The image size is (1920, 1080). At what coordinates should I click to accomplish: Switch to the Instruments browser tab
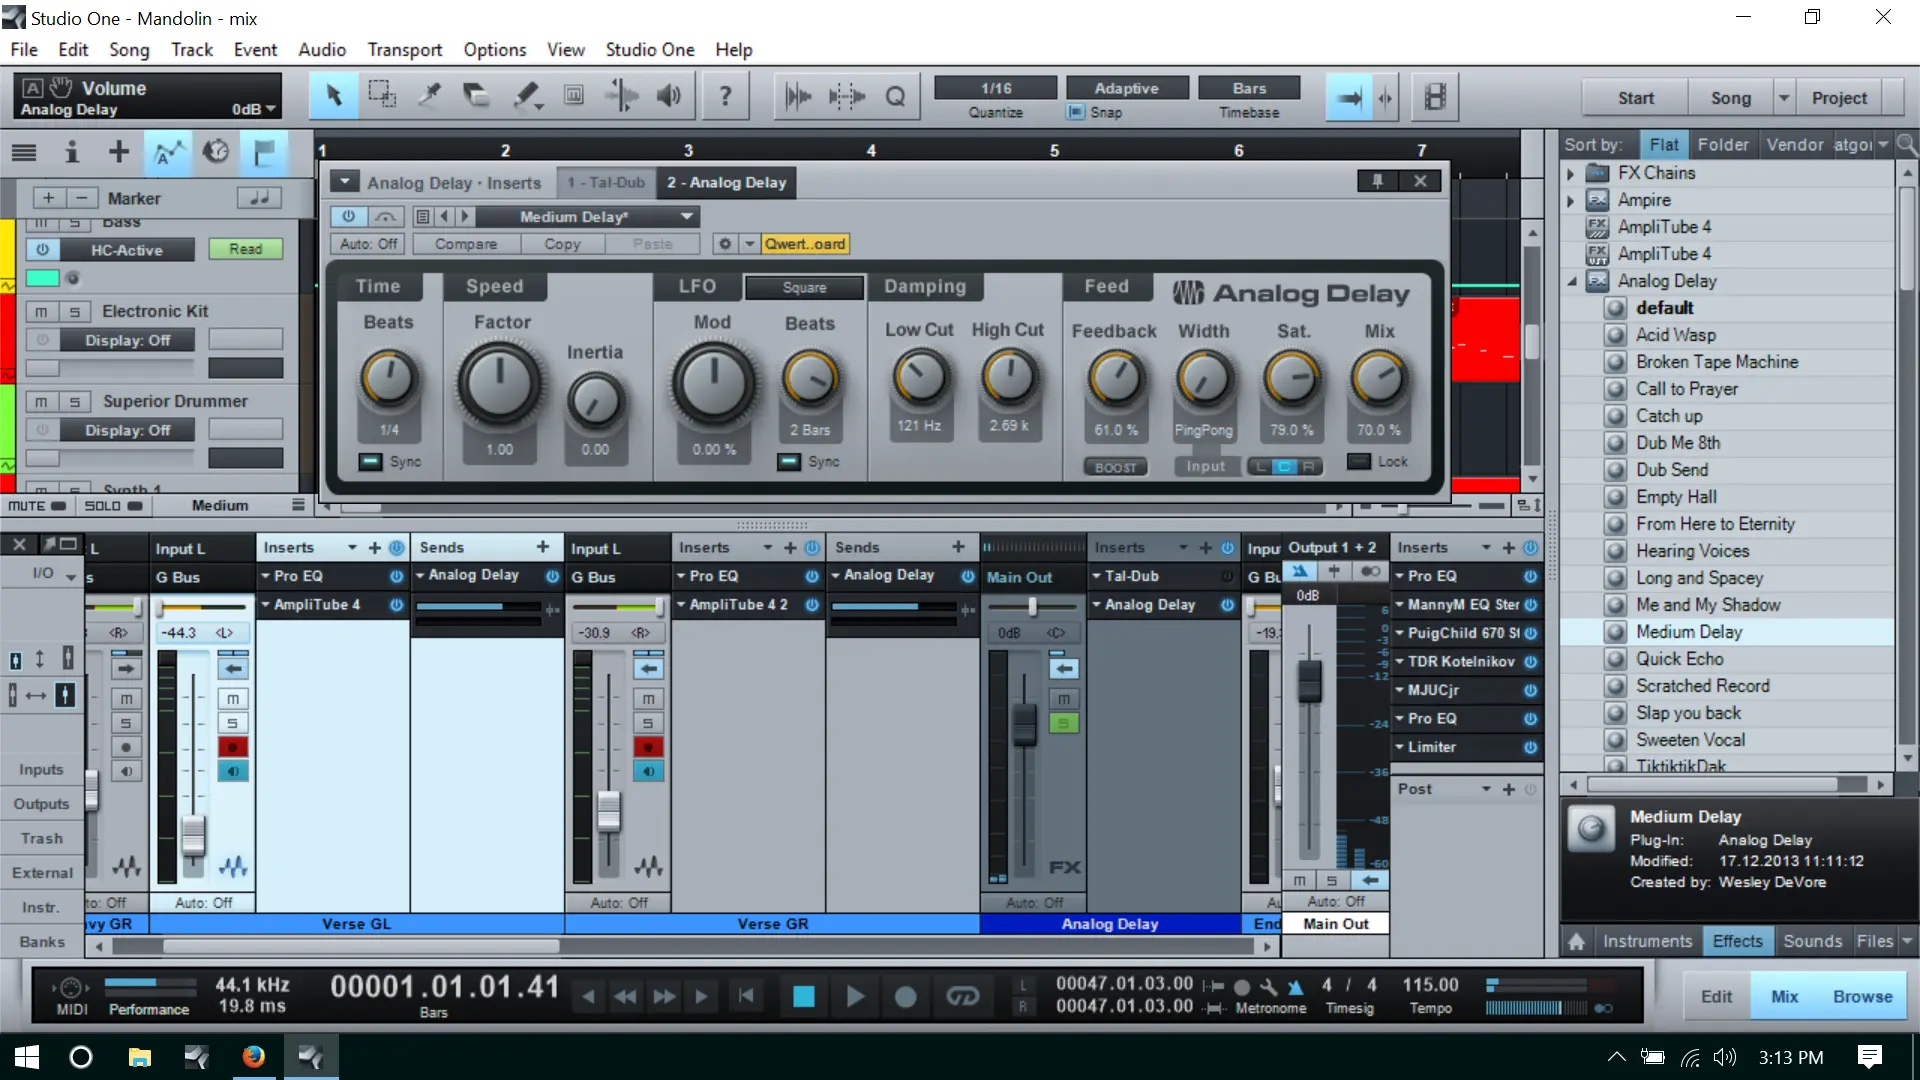[1647, 941]
